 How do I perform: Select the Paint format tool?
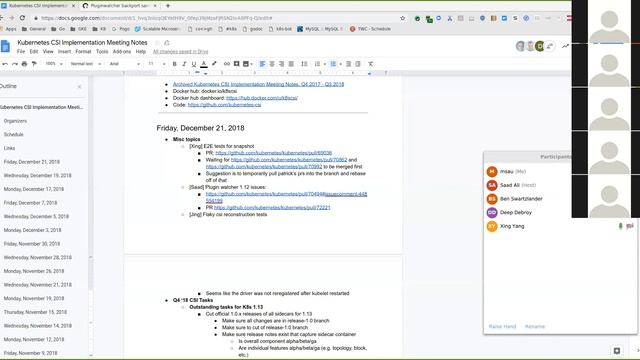pyautogui.click(x=34, y=64)
